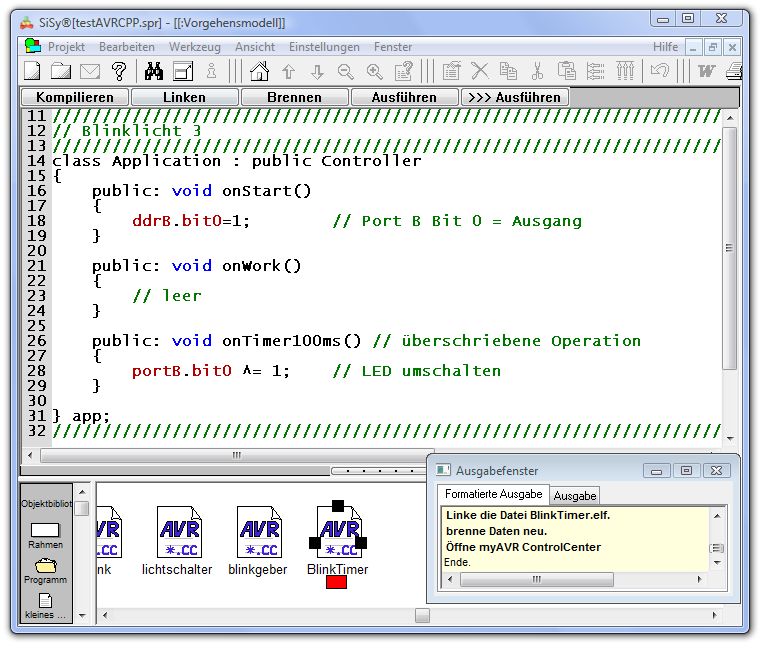Click the red square under BlinkTimer
This screenshot has height=649, width=763.
click(337, 582)
